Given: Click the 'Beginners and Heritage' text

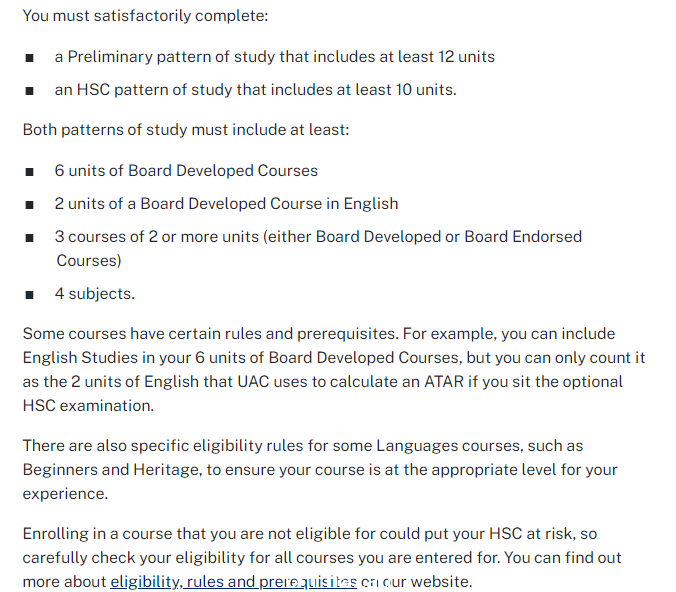Looking at the screenshot, I should coord(113,470).
